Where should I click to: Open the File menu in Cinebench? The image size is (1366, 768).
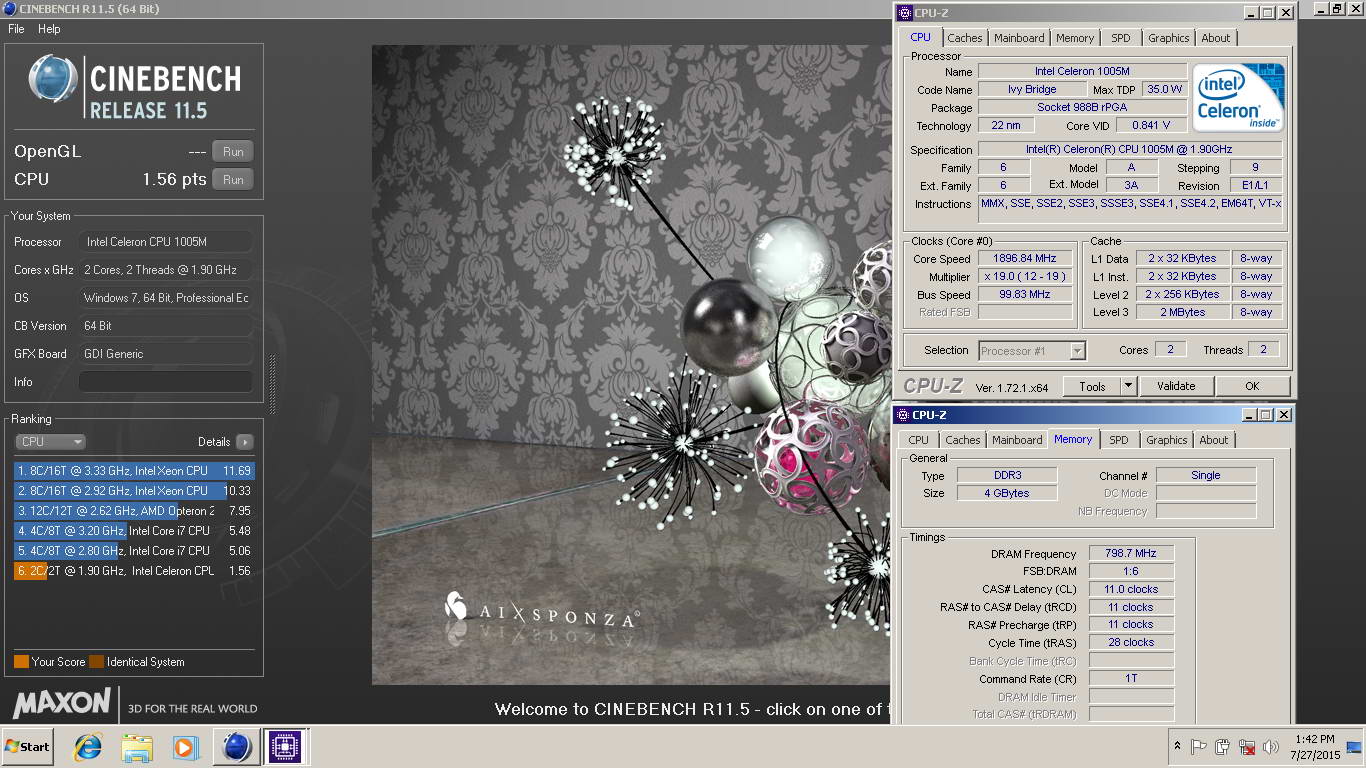coord(16,29)
